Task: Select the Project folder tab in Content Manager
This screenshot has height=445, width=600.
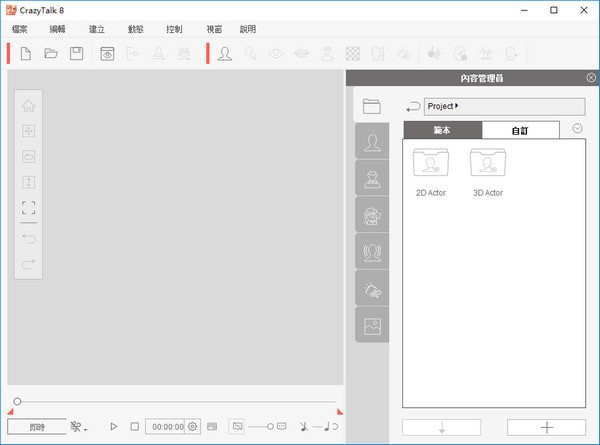Action: 372,106
